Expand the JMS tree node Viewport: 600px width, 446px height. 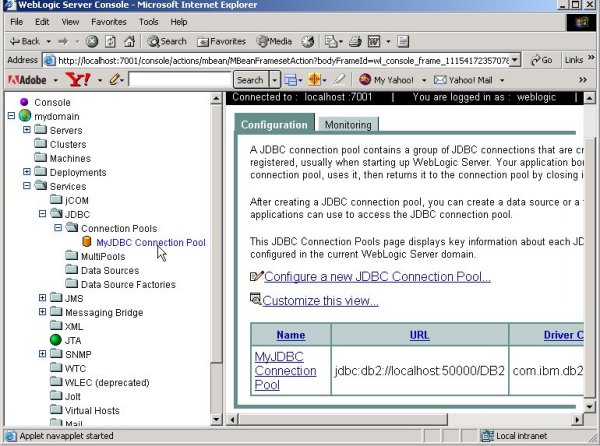[42, 298]
